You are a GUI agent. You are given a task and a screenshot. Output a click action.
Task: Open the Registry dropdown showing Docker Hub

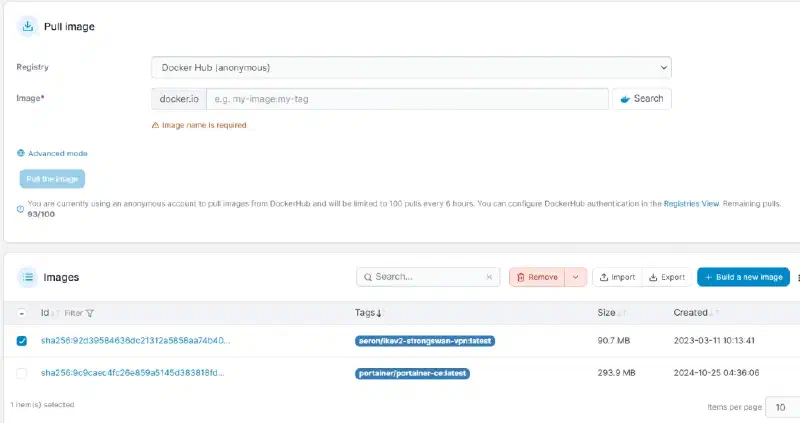pyautogui.click(x=411, y=67)
